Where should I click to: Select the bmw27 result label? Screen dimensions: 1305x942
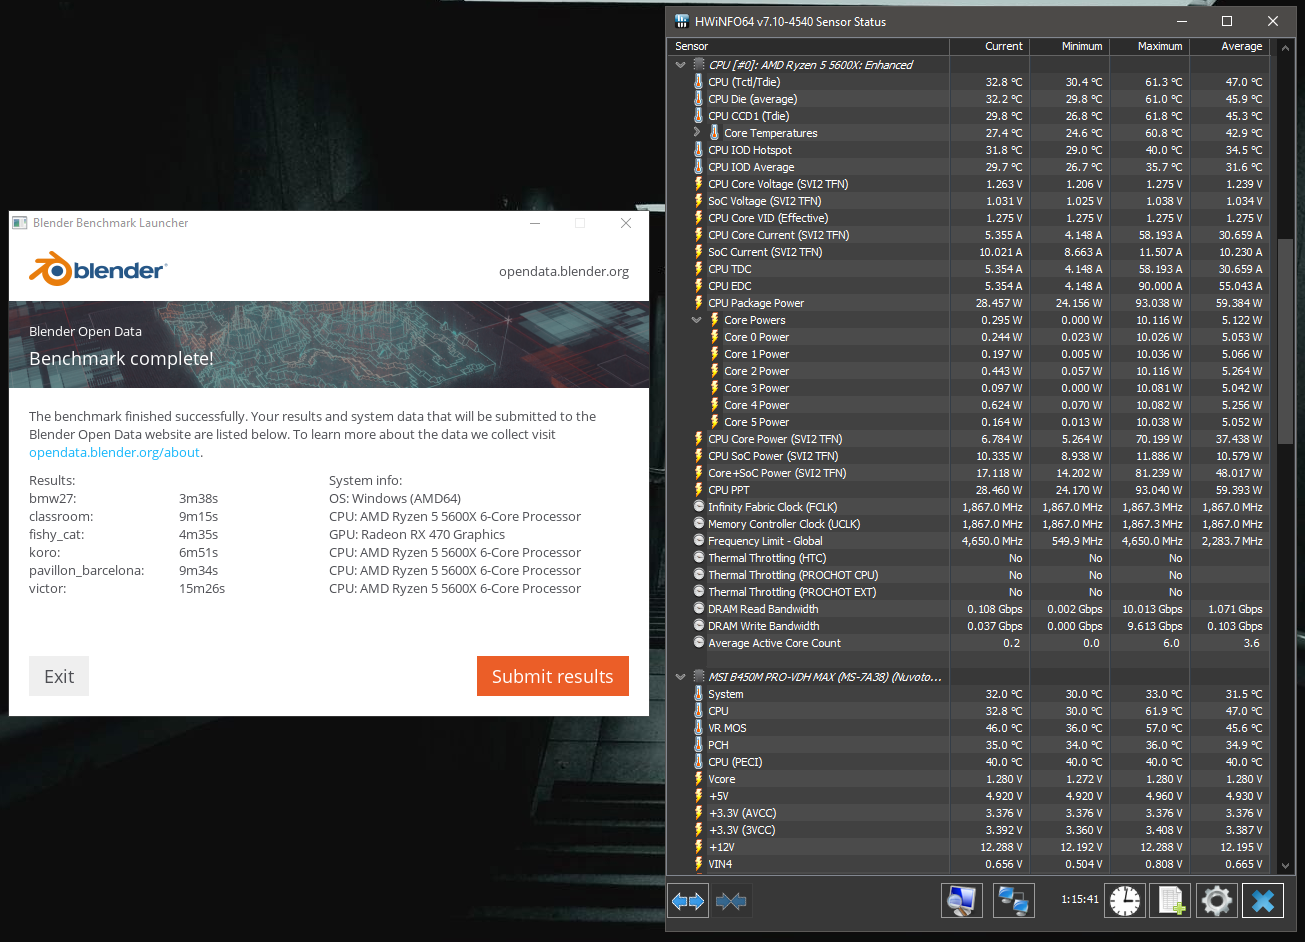pyautogui.click(x=53, y=498)
